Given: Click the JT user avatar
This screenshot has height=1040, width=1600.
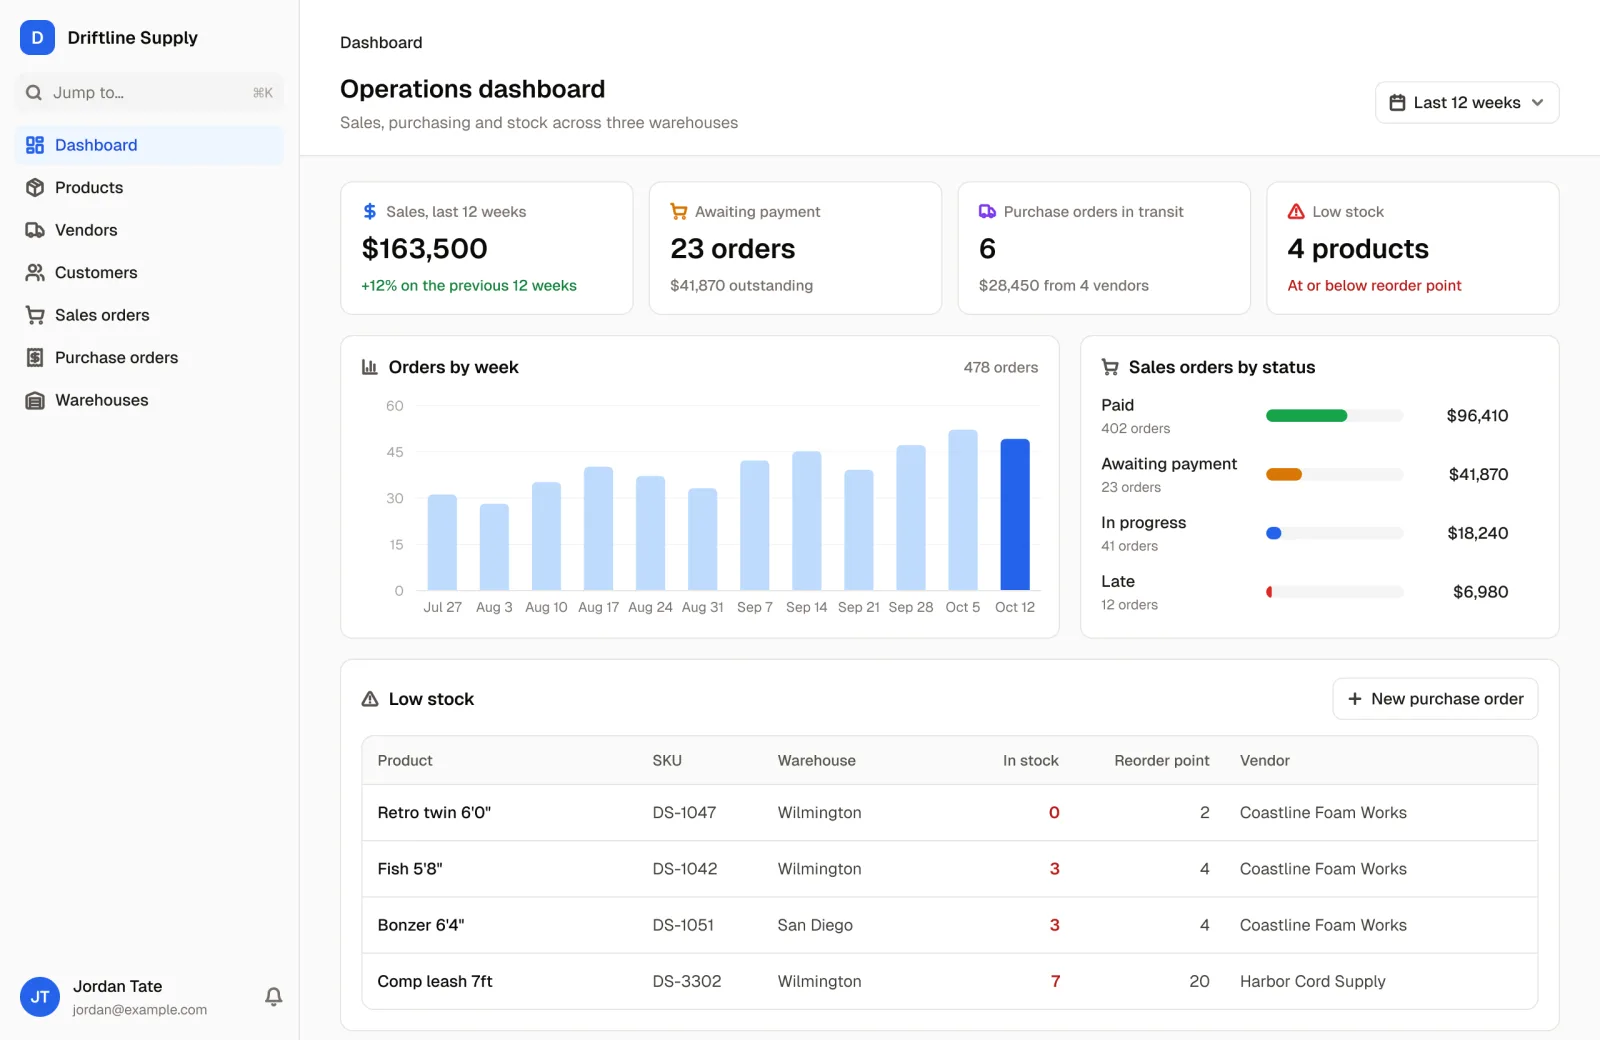Looking at the screenshot, I should click(40, 997).
